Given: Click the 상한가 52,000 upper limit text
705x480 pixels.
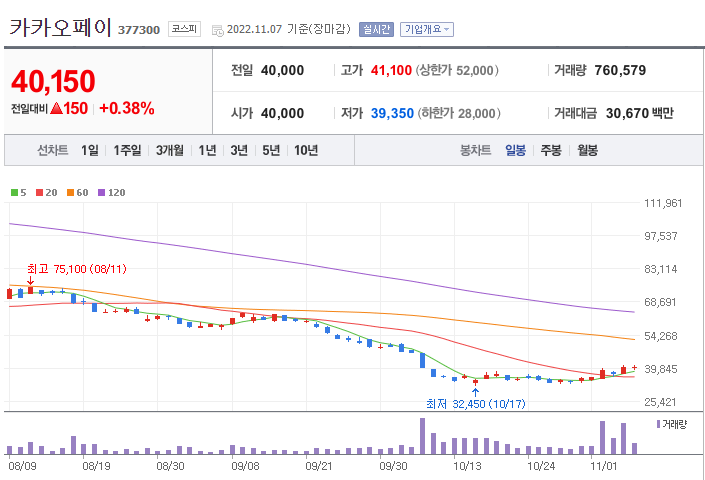Looking at the screenshot, I should pyautogui.click(x=457, y=70).
